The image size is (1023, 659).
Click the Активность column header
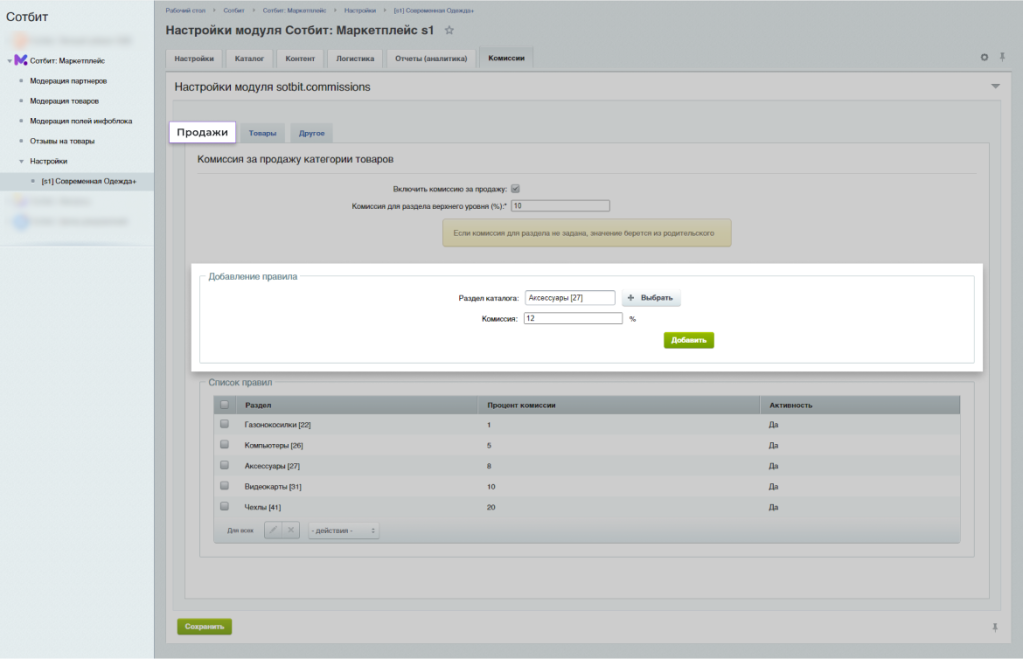[x=791, y=405]
